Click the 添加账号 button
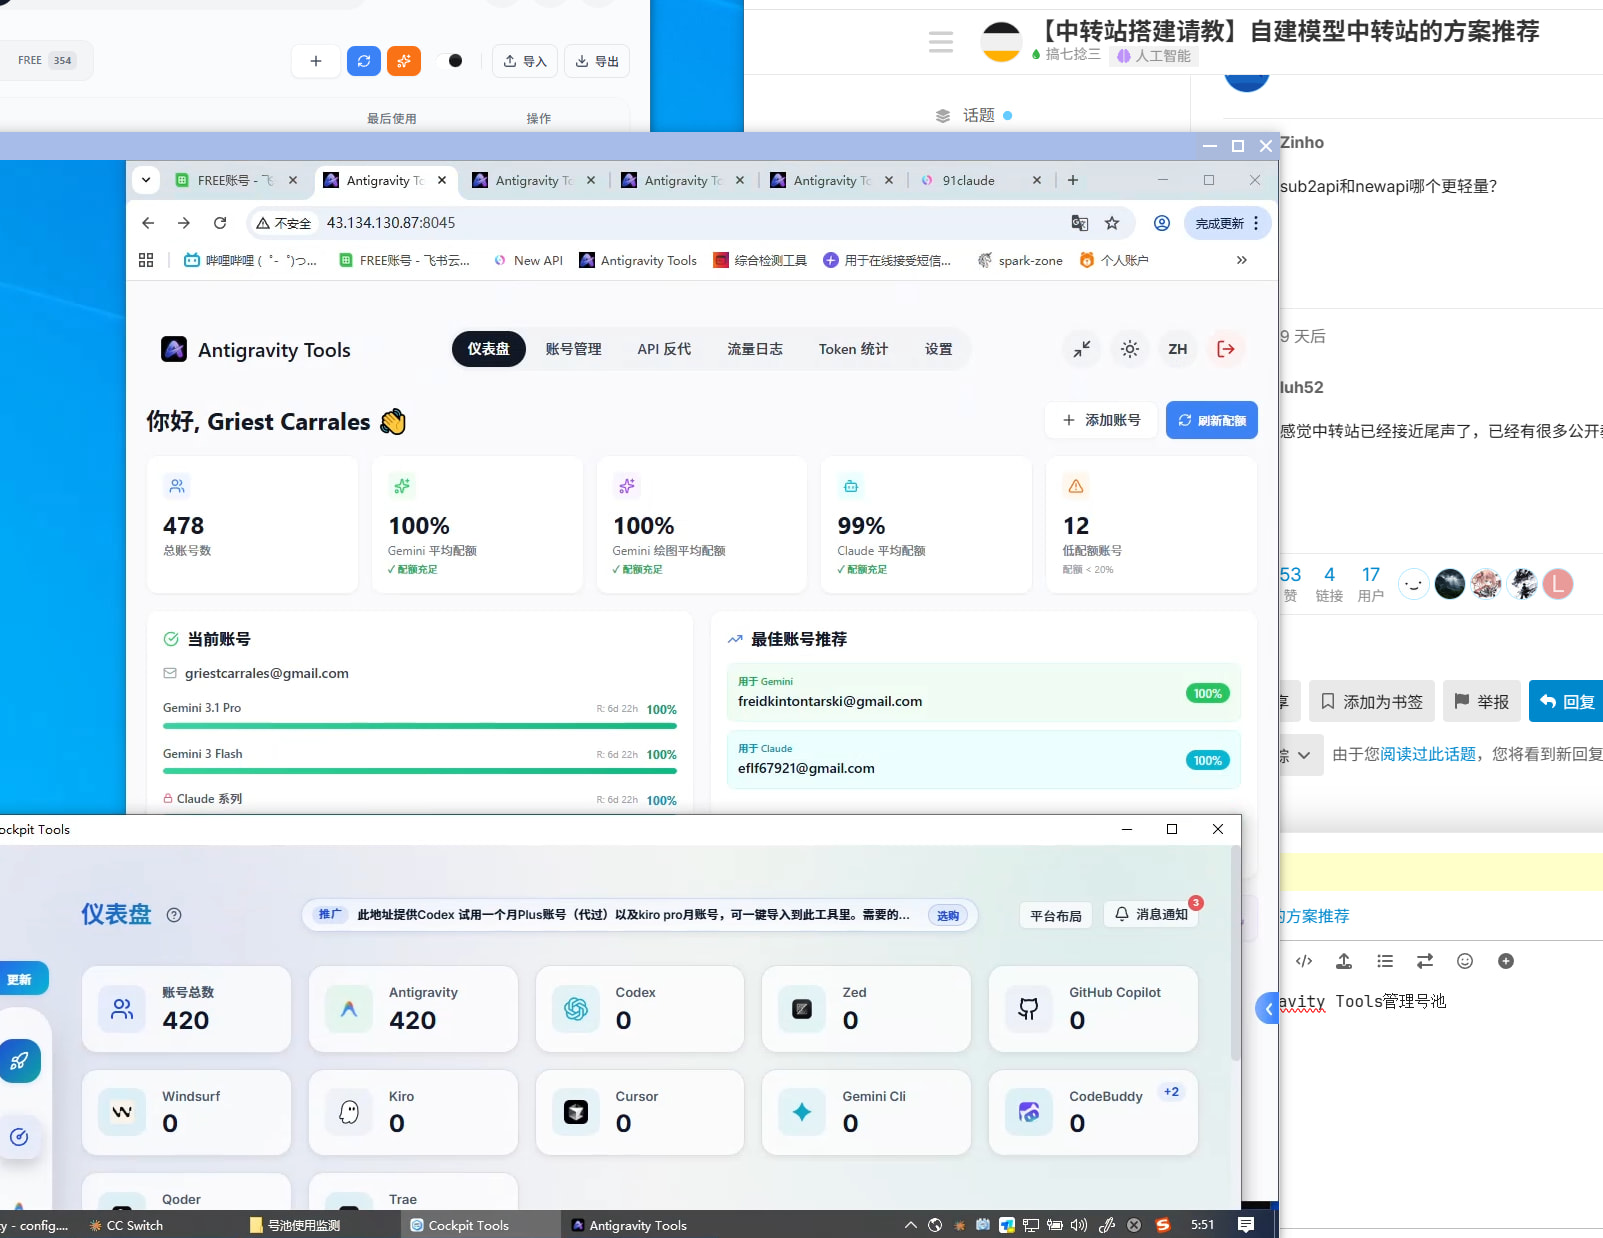 pyautogui.click(x=1101, y=420)
